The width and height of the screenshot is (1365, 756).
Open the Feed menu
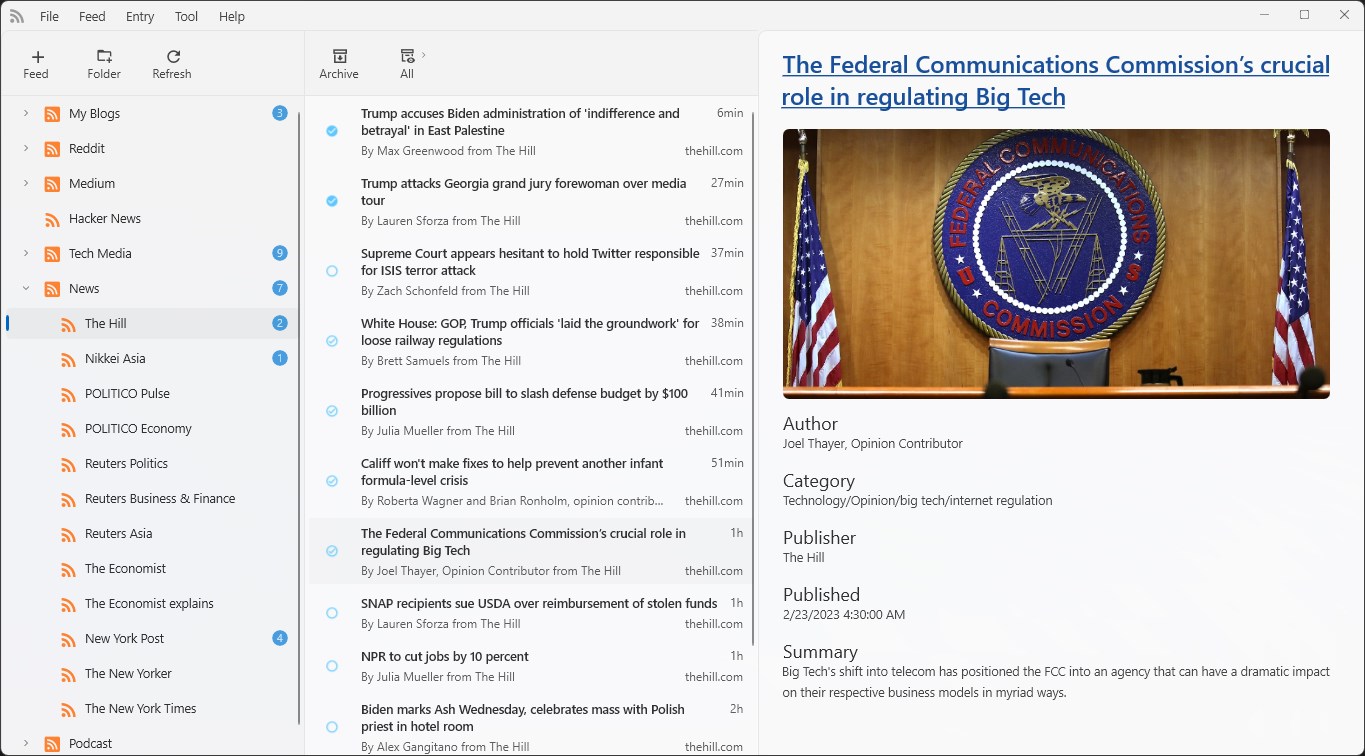92,16
